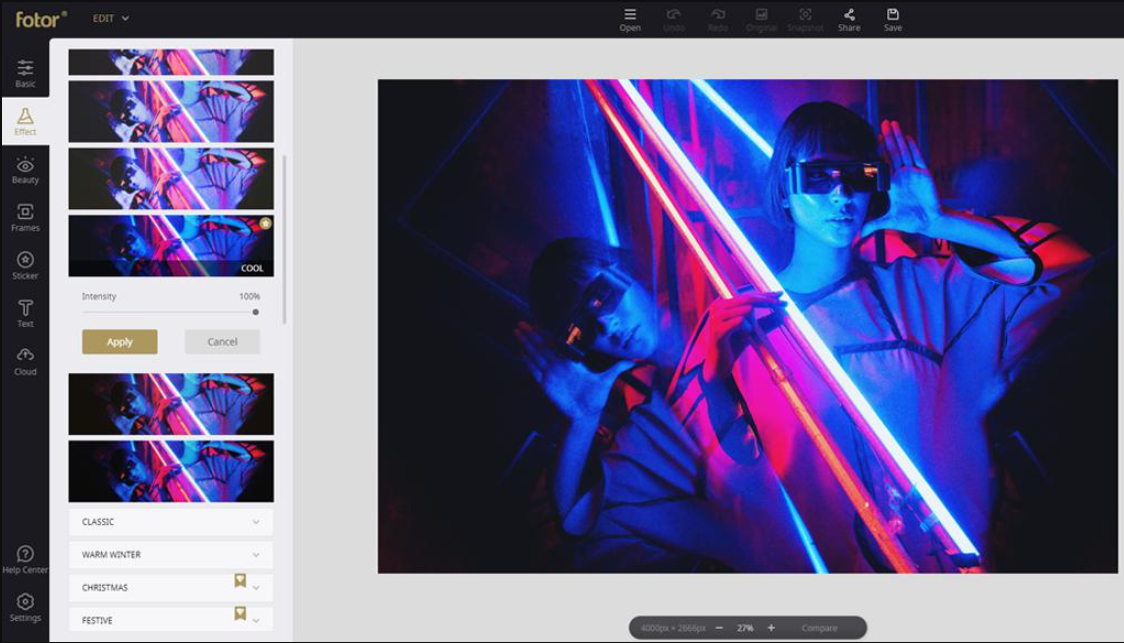1124x643 pixels.
Task: Click the Save icon in top toolbar
Action: 893,19
